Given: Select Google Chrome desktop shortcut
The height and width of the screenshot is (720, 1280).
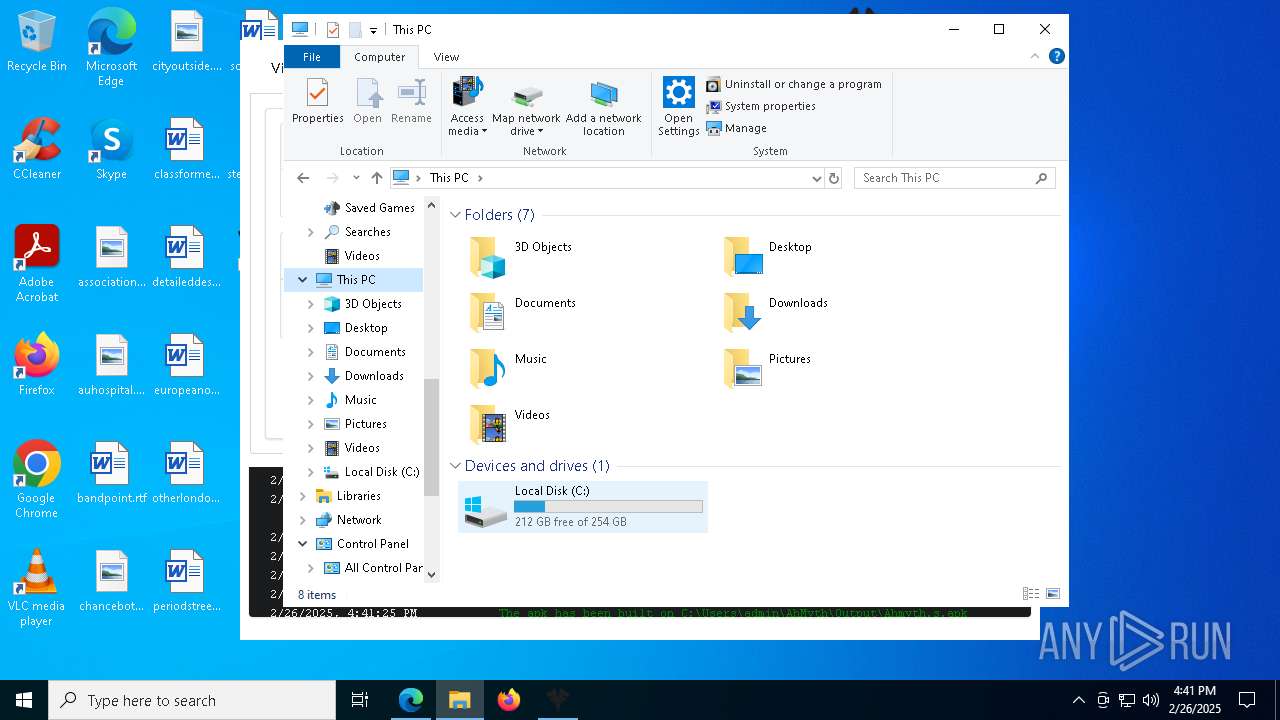Looking at the screenshot, I should pyautogui.click(x=37, y=480).
